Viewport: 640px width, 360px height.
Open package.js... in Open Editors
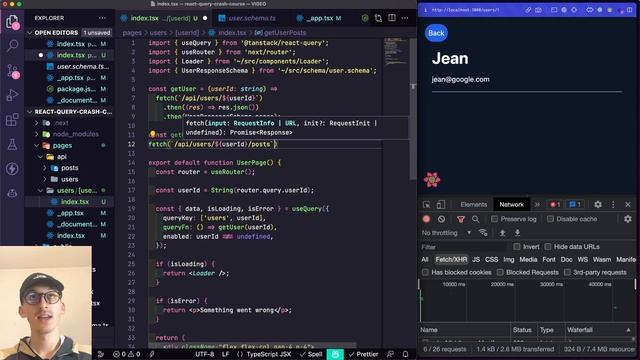pos(76,89)
